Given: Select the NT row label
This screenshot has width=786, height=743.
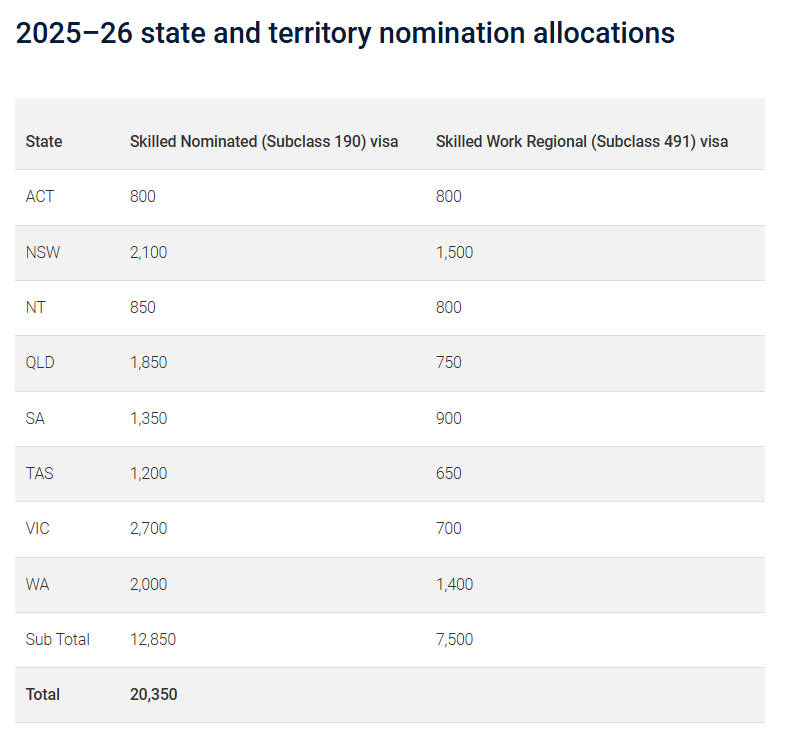Looking at the screenshot, I should coord(35,307).
